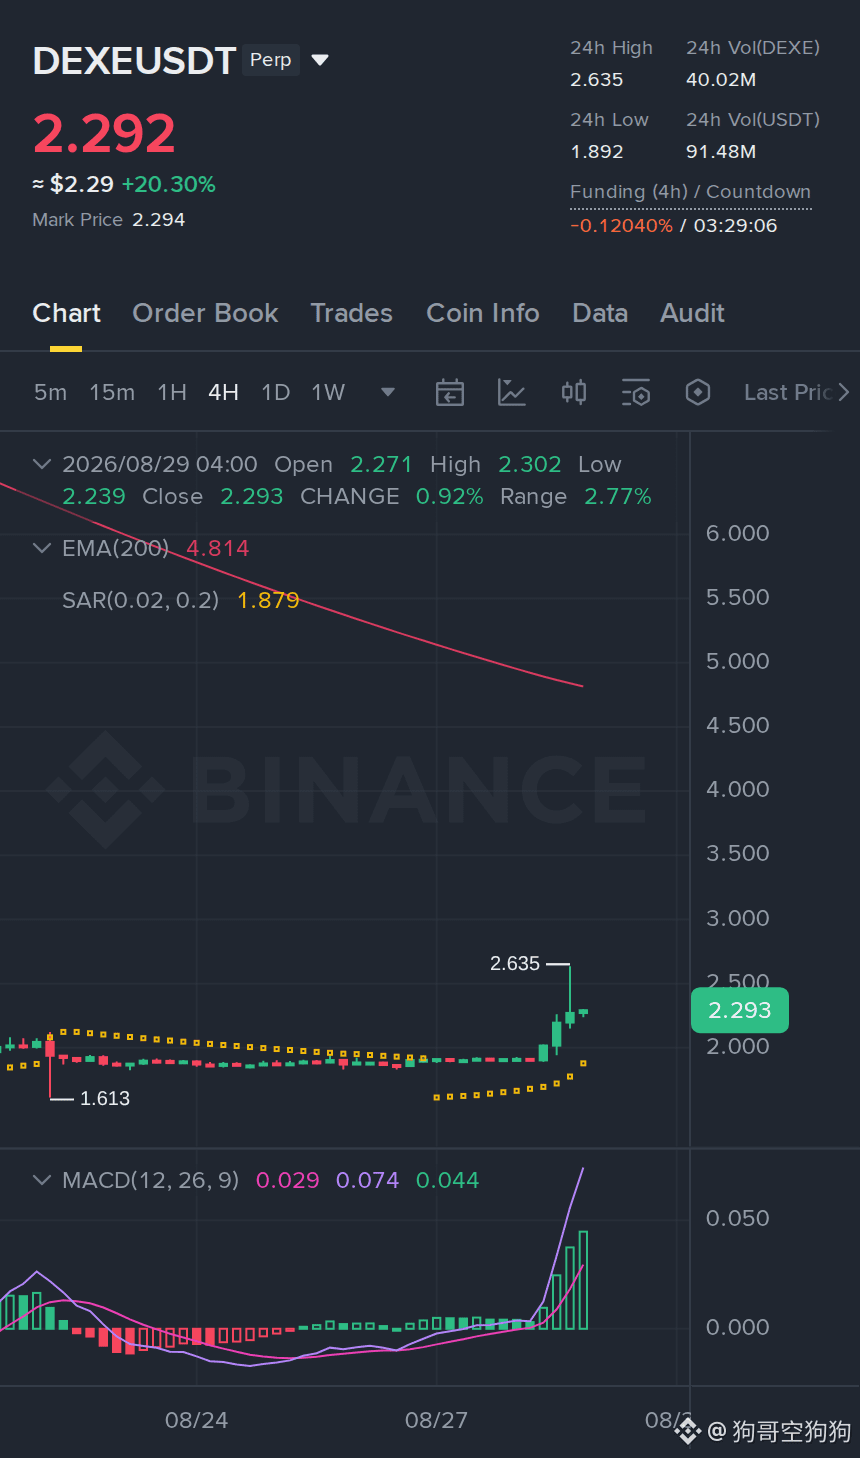The height and width of the screenshot is (1458, 860).
Task: Select the 1D timeframe
Action: 275,392
